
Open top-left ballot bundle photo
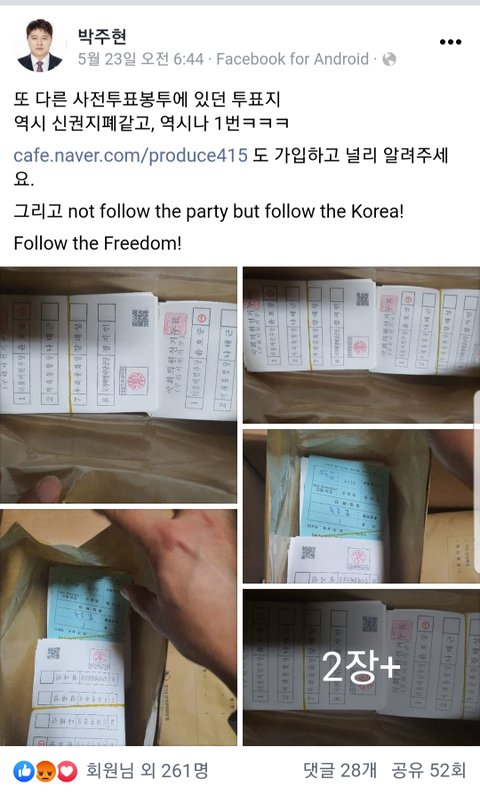pyautogui.click(x=118, y=385)
